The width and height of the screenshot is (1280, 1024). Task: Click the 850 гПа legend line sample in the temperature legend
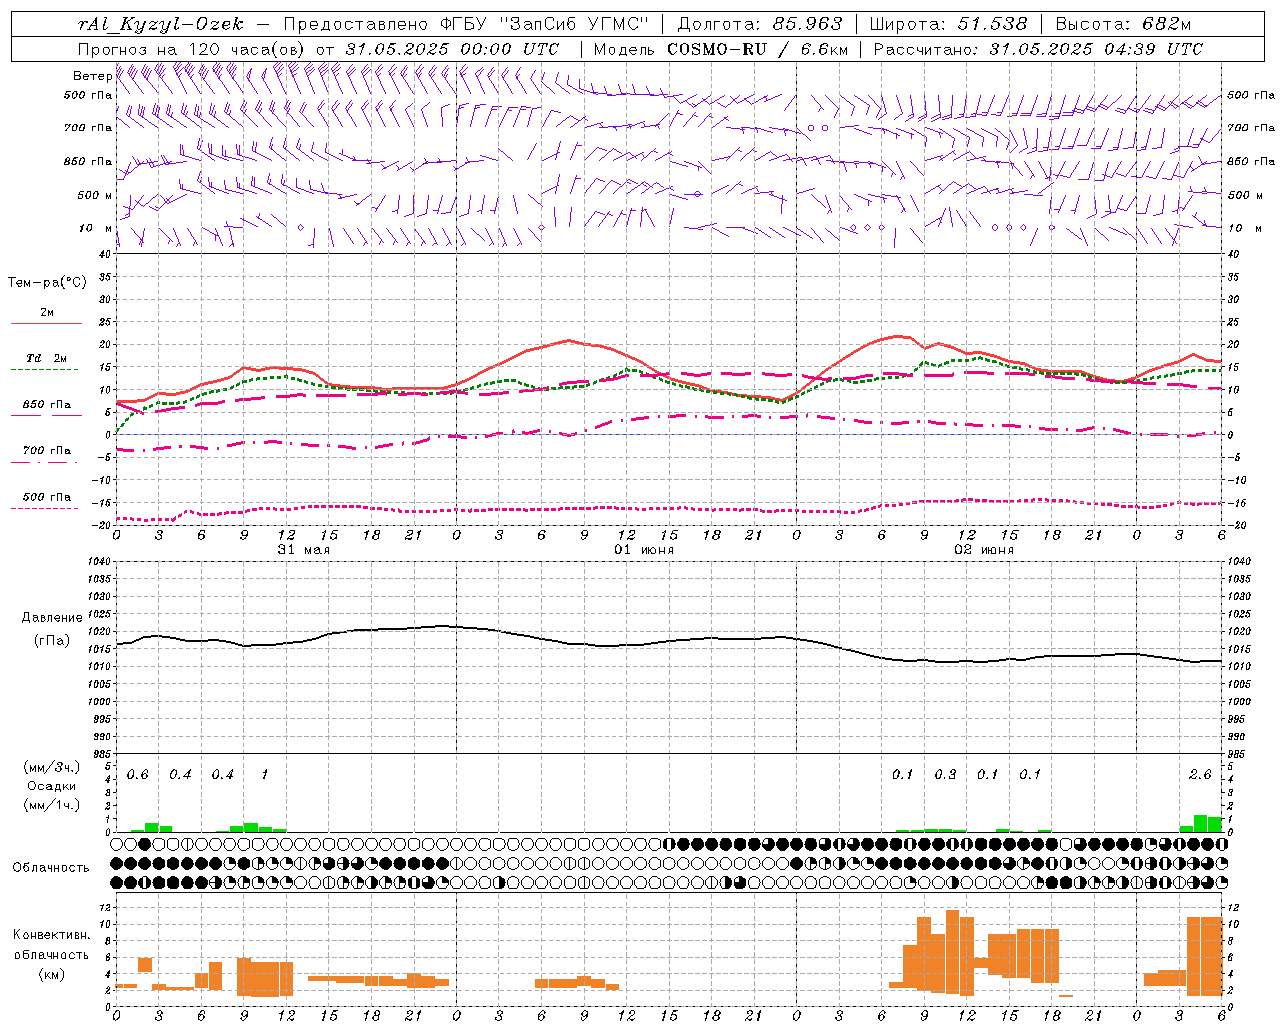tap(46, 415)
